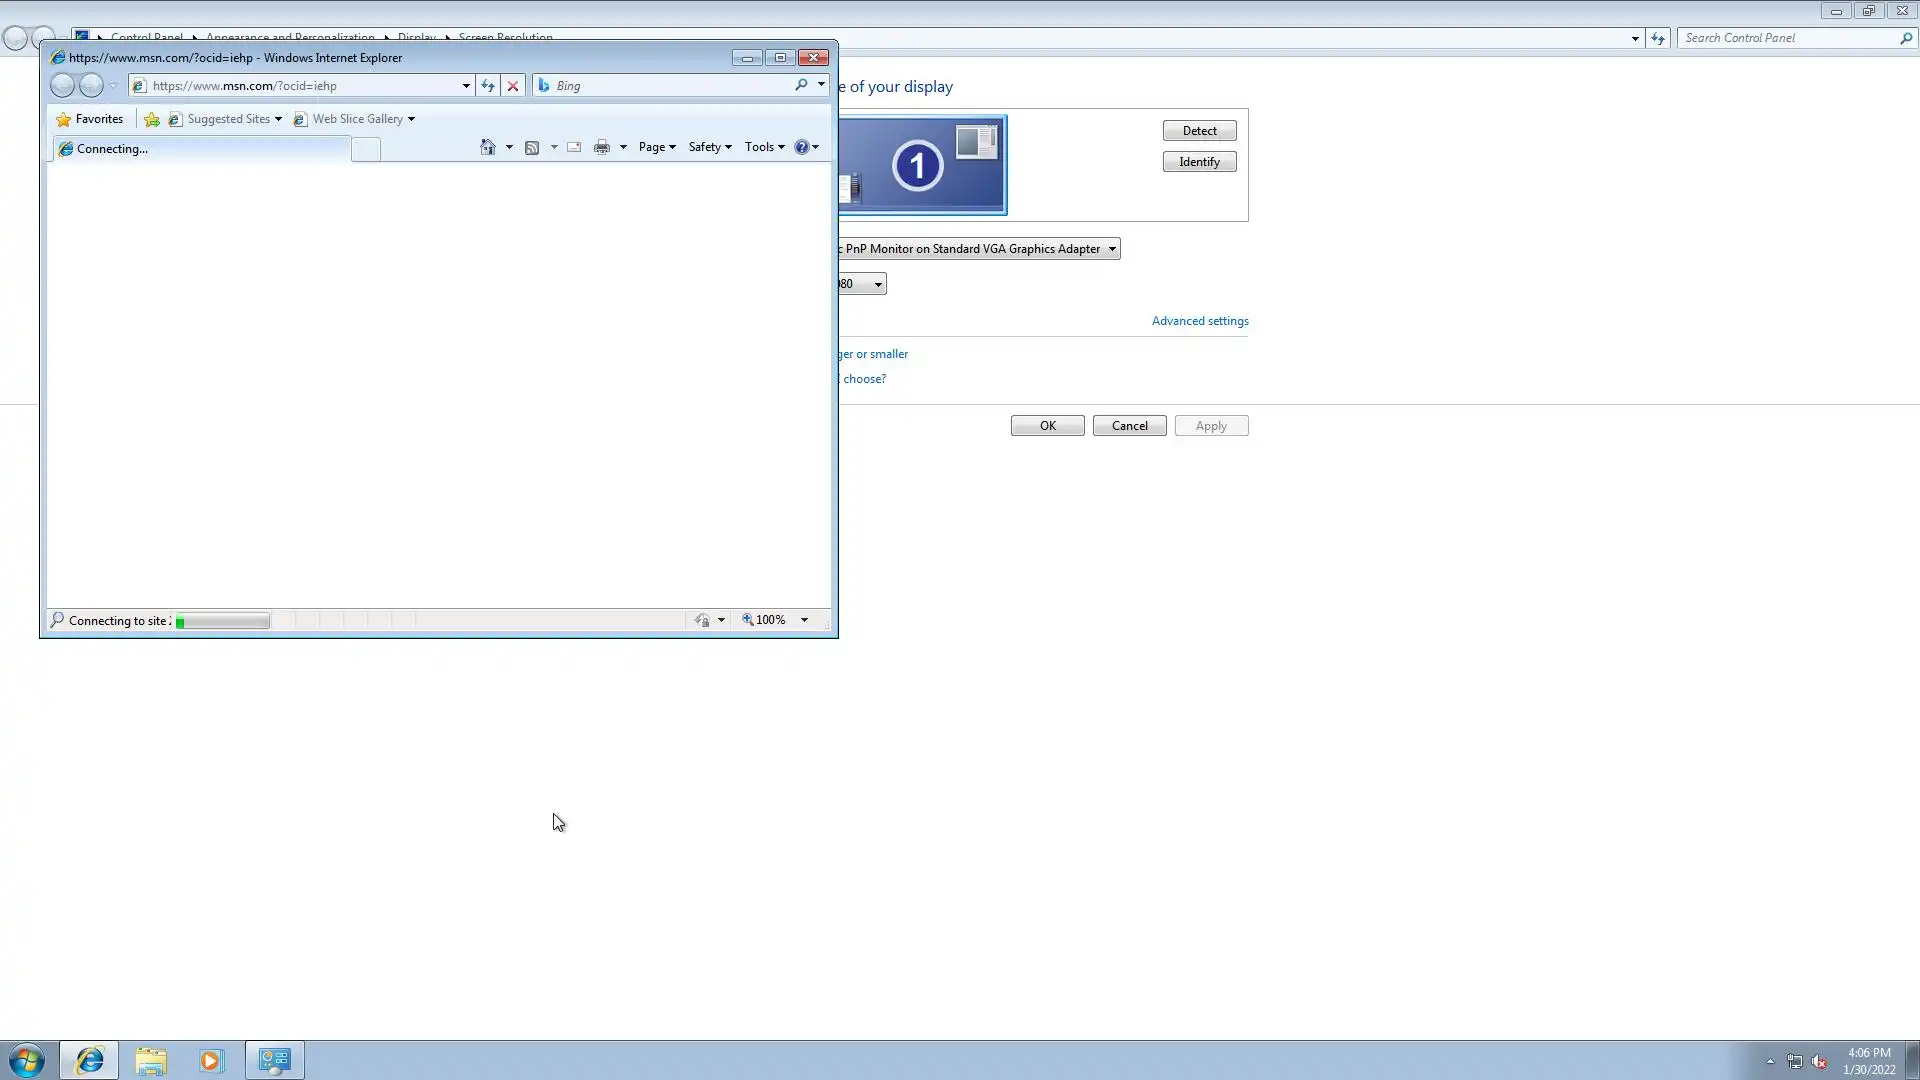Open the zoom level 100% dropdown
1920x1080 pixels.
coord(804,620)
